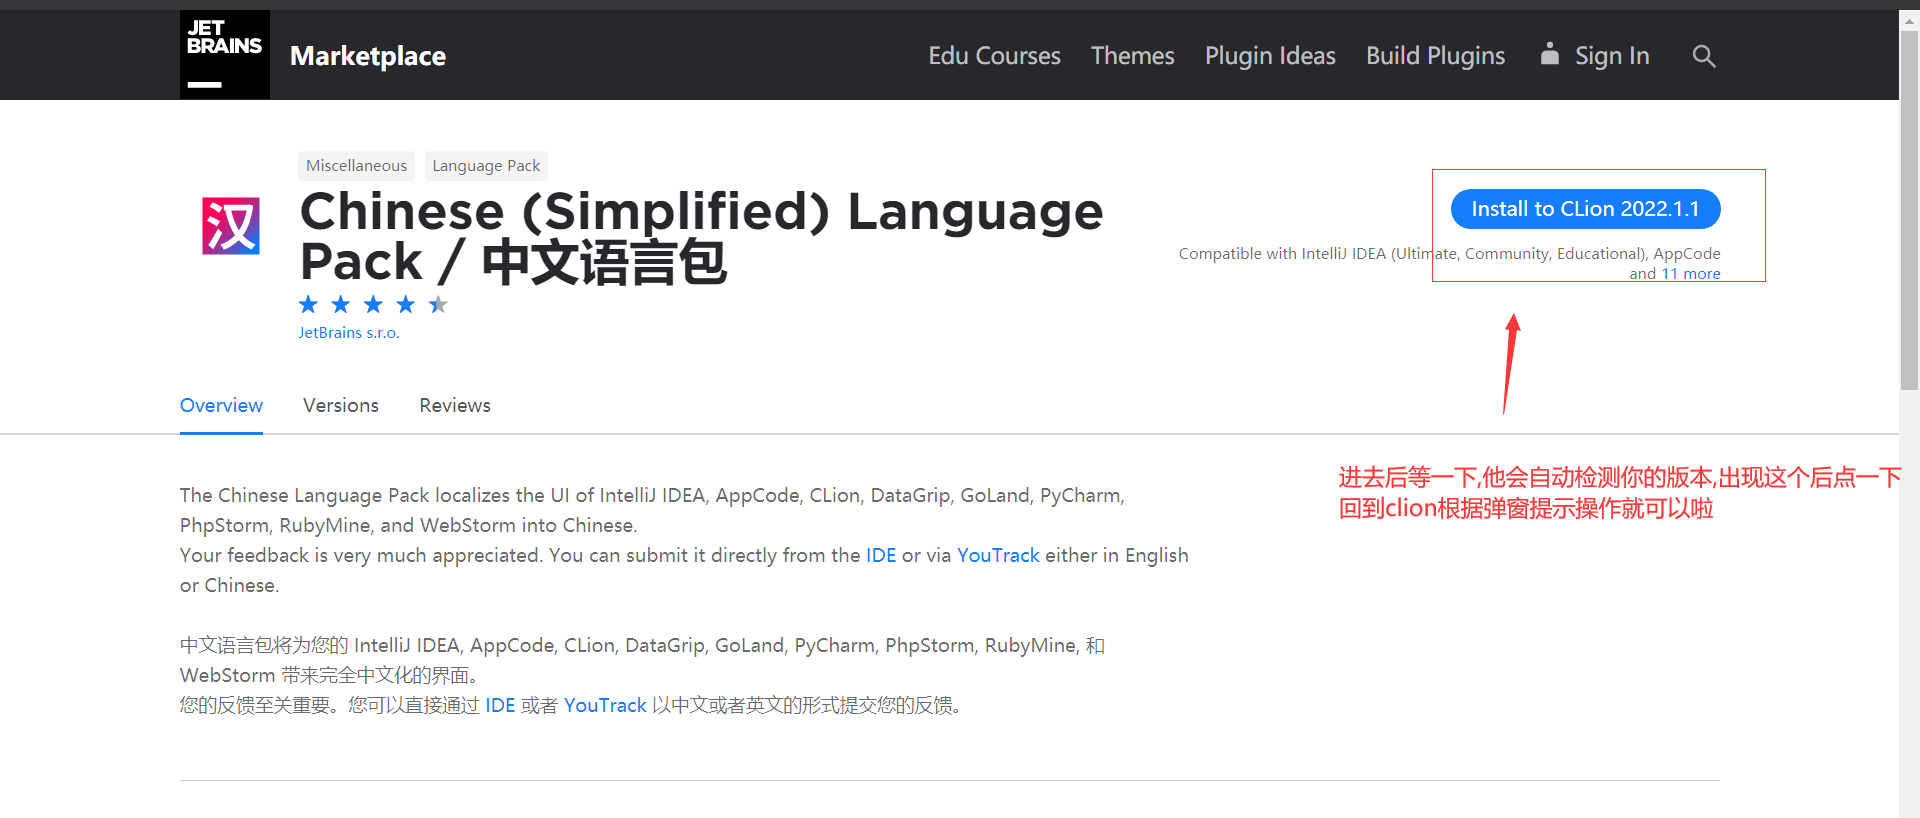Click the user profile icon beside Sign In
1920x818 pixels.
[x=1549, y=54]
